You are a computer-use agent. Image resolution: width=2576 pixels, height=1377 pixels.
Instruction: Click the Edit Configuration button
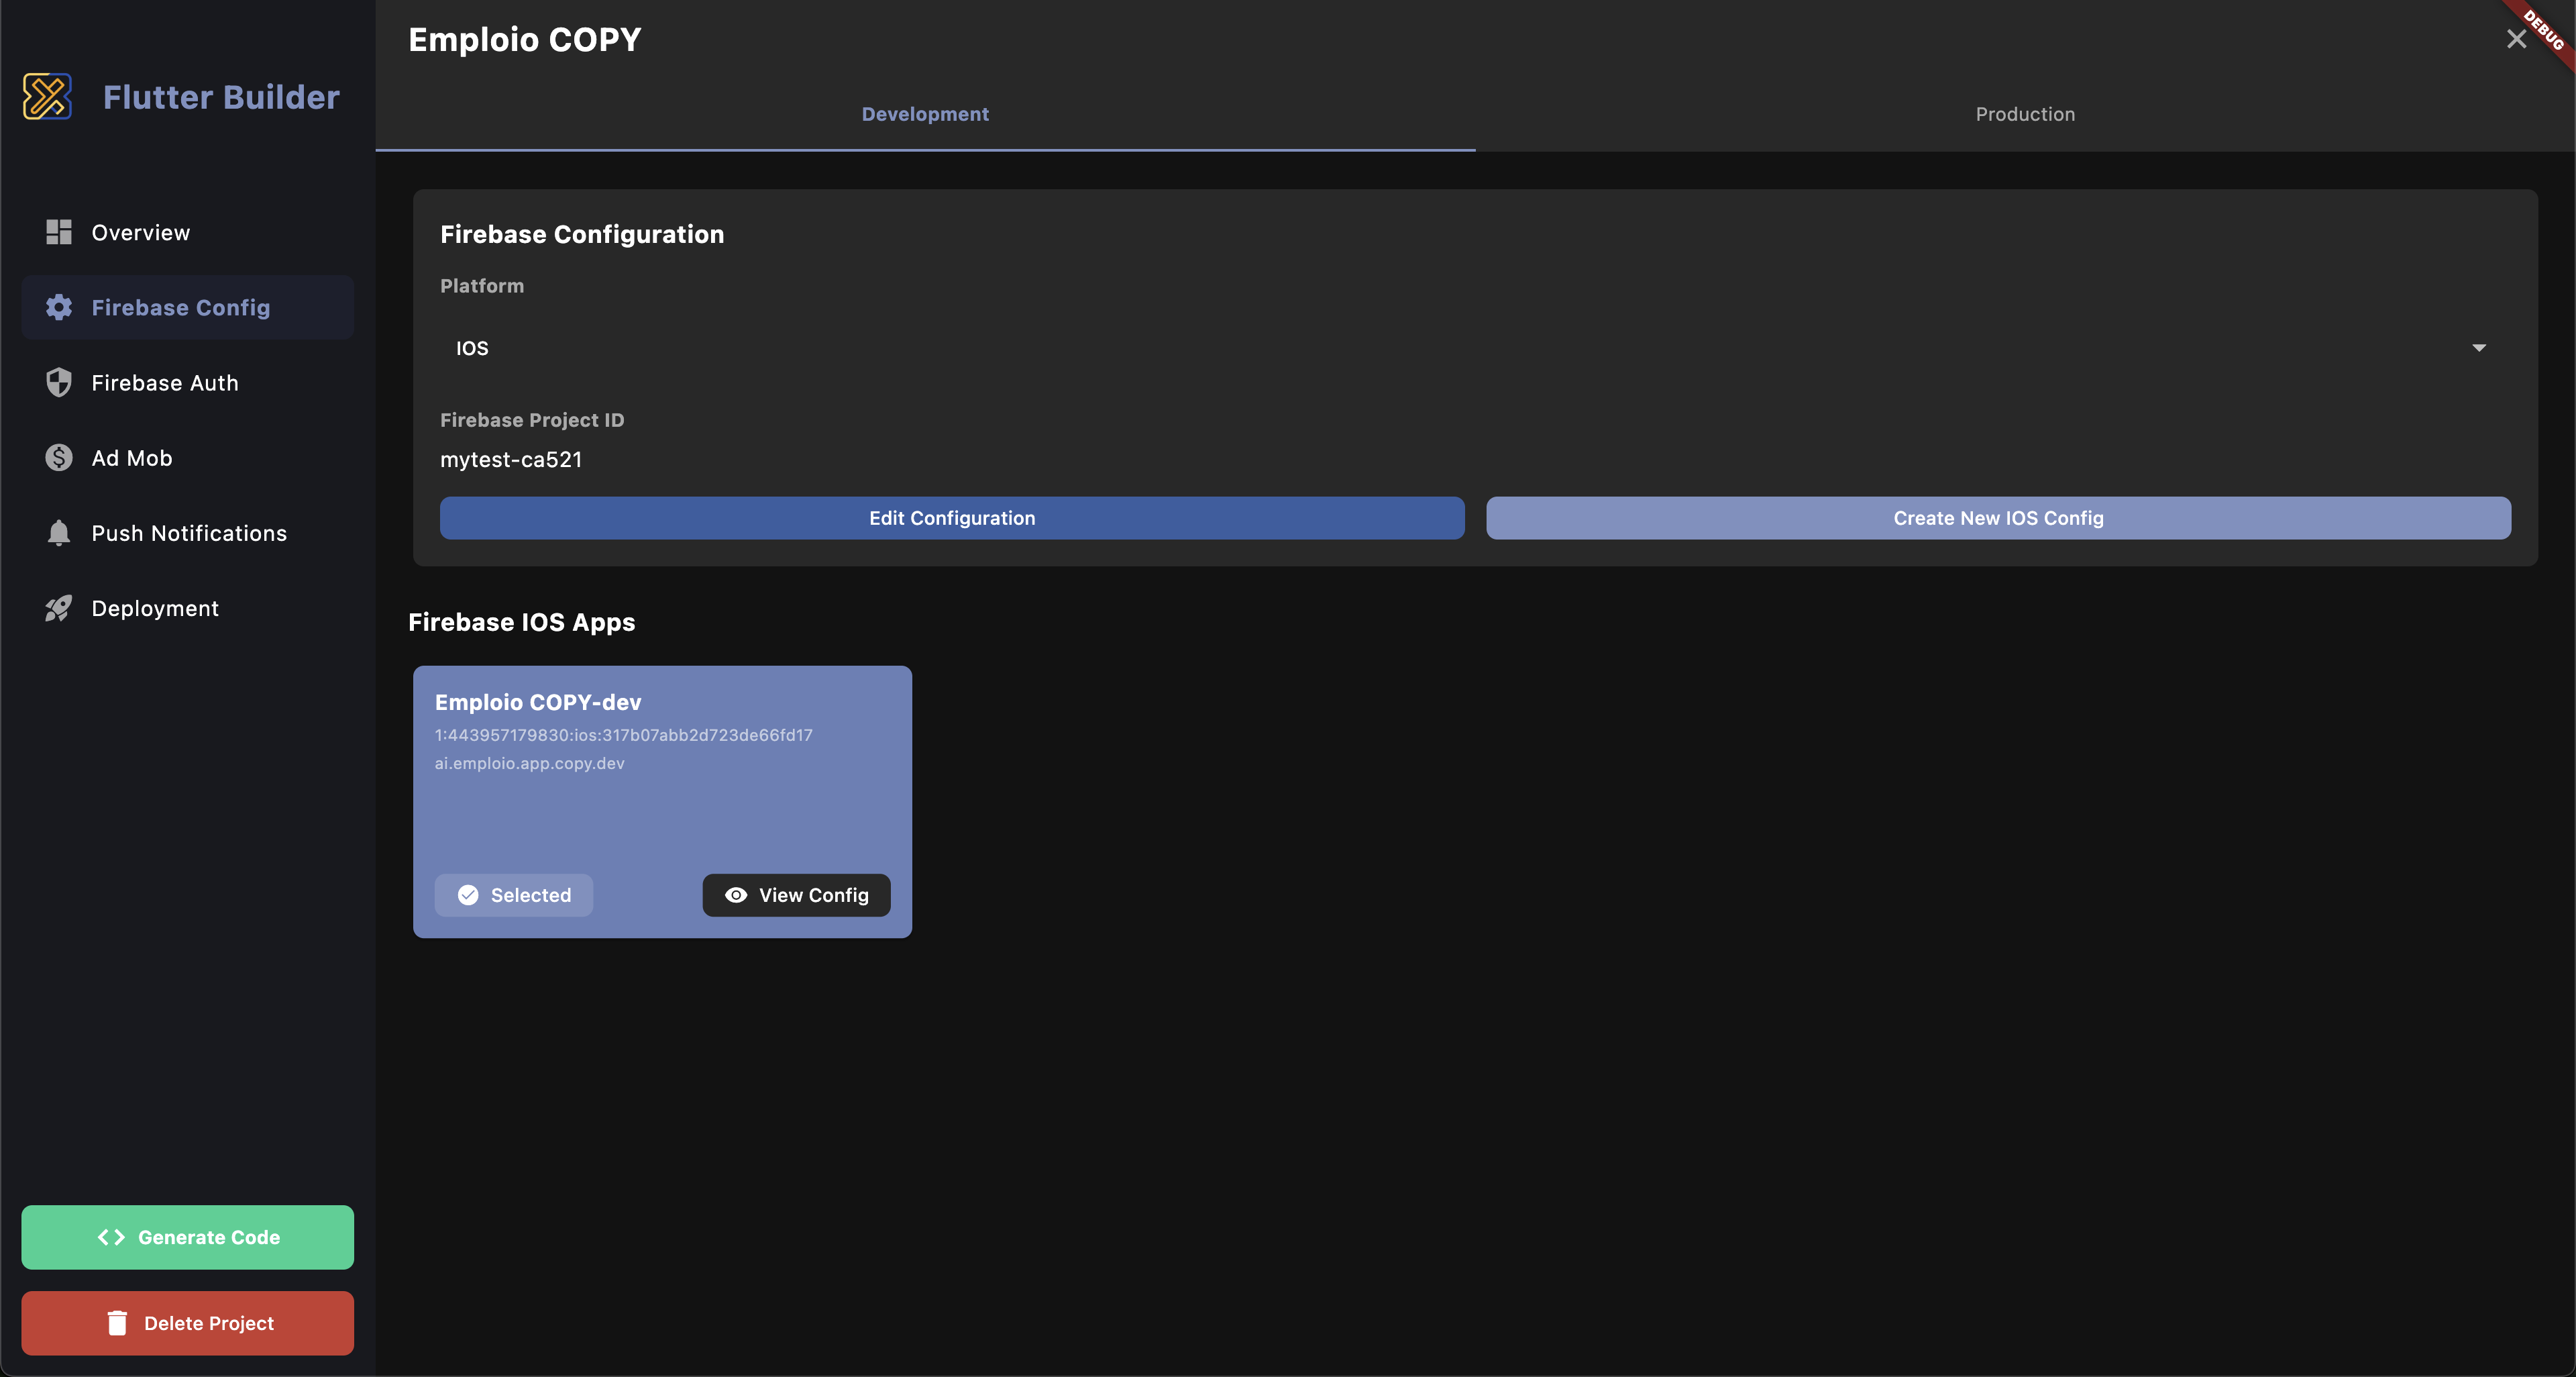[x=952, y=518]
